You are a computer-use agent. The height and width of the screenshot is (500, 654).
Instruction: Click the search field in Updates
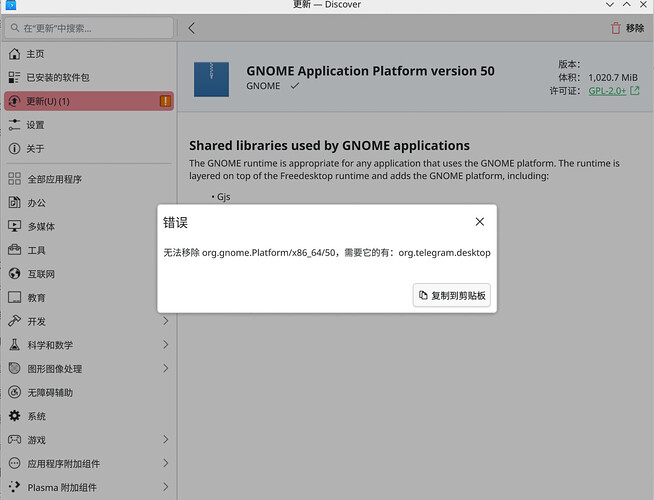click(x=89, y=28)
